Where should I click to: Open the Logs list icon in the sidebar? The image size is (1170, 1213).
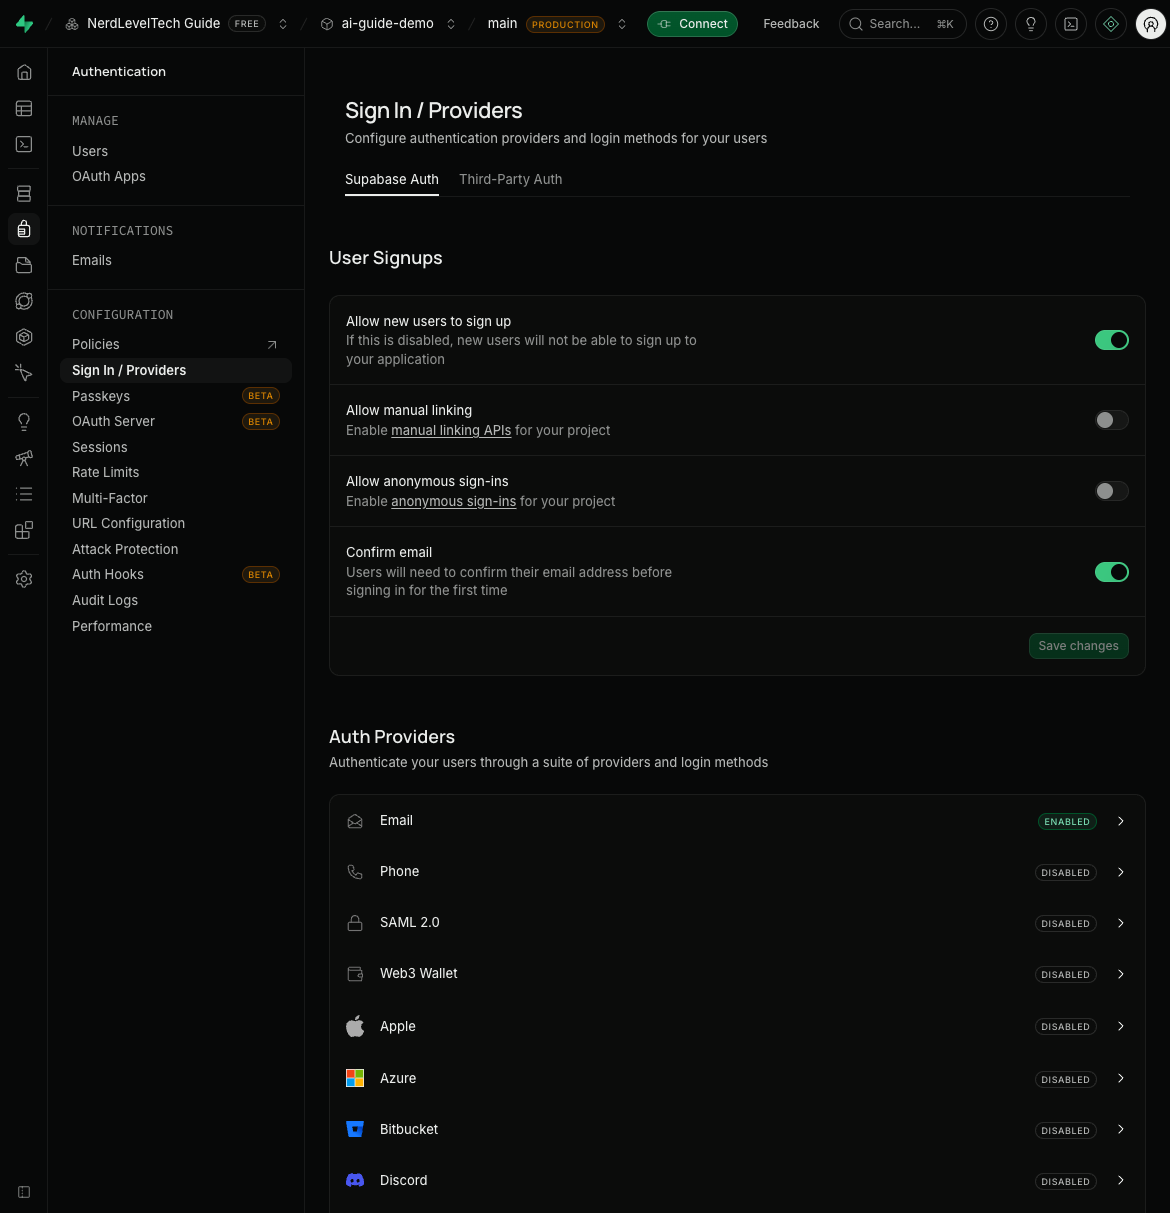pyautogui.click(x=24, y=494)
